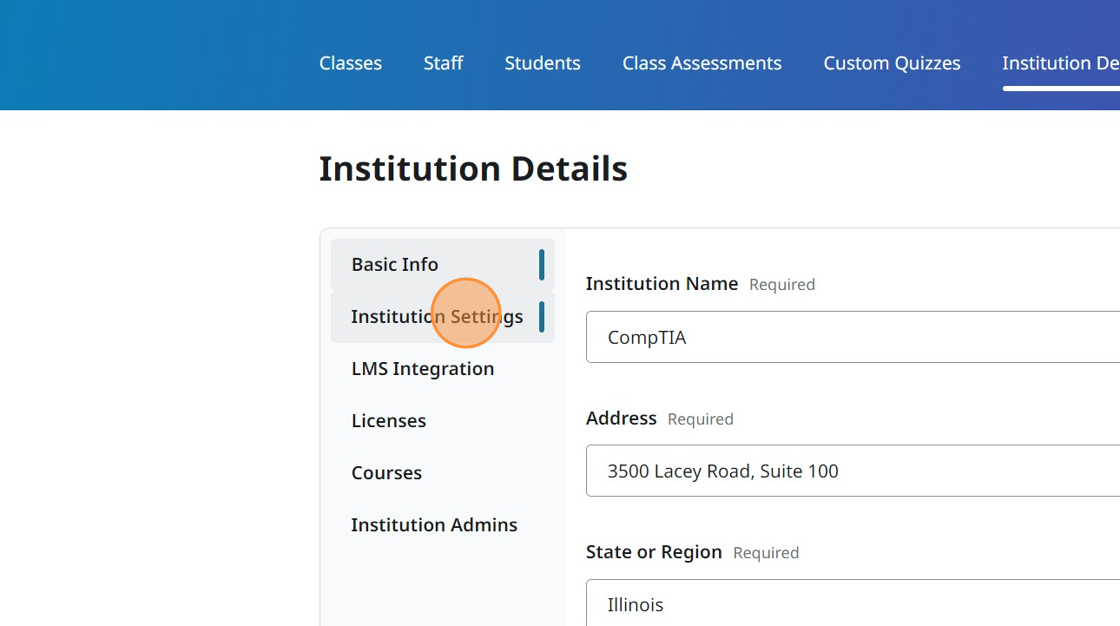The image size is (1120, 626).
Task: Select Institution Settings in the sidebar
Action: [437, 316]
